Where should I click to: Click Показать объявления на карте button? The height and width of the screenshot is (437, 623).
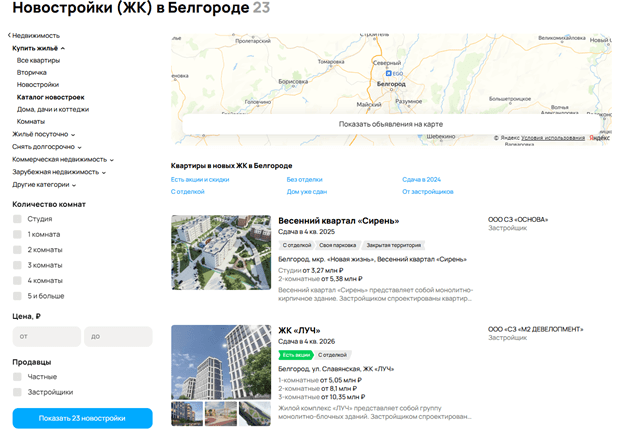390,124
